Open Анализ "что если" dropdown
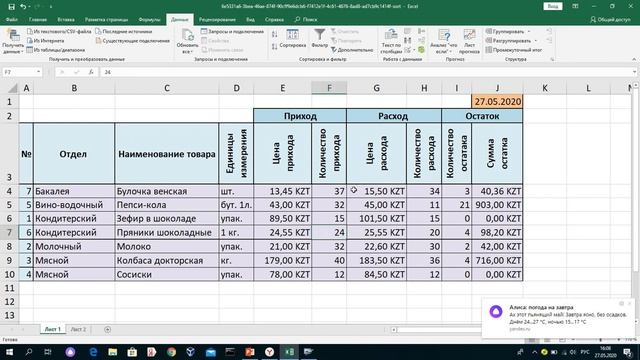 [x=444, y=42]
